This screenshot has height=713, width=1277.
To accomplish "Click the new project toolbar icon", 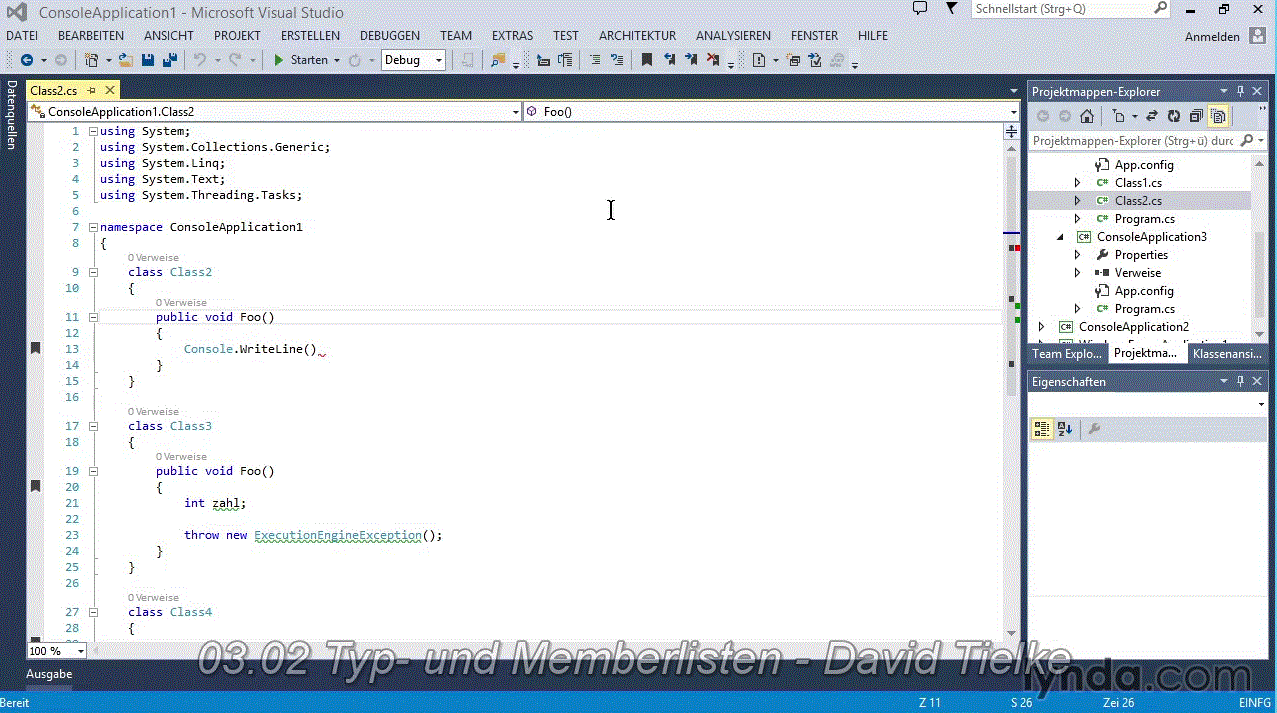I will 92,60.
